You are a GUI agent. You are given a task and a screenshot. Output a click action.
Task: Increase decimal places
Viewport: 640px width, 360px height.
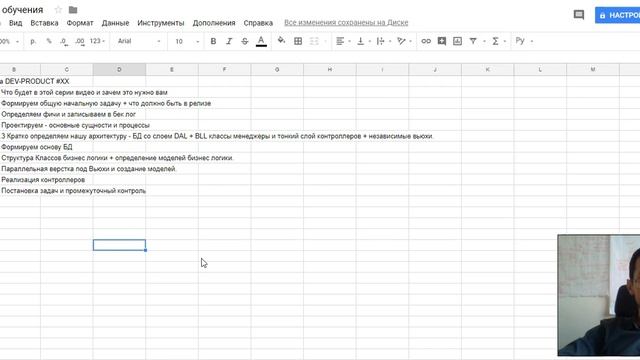pos(80,41)
